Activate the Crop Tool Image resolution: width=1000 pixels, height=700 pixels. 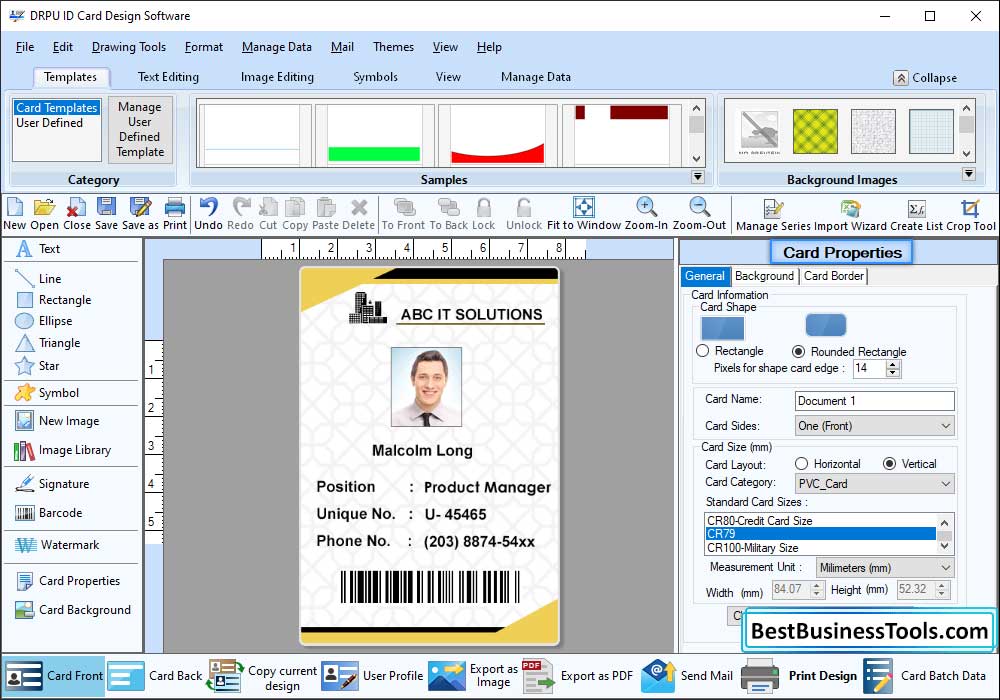tap(971, 215)
